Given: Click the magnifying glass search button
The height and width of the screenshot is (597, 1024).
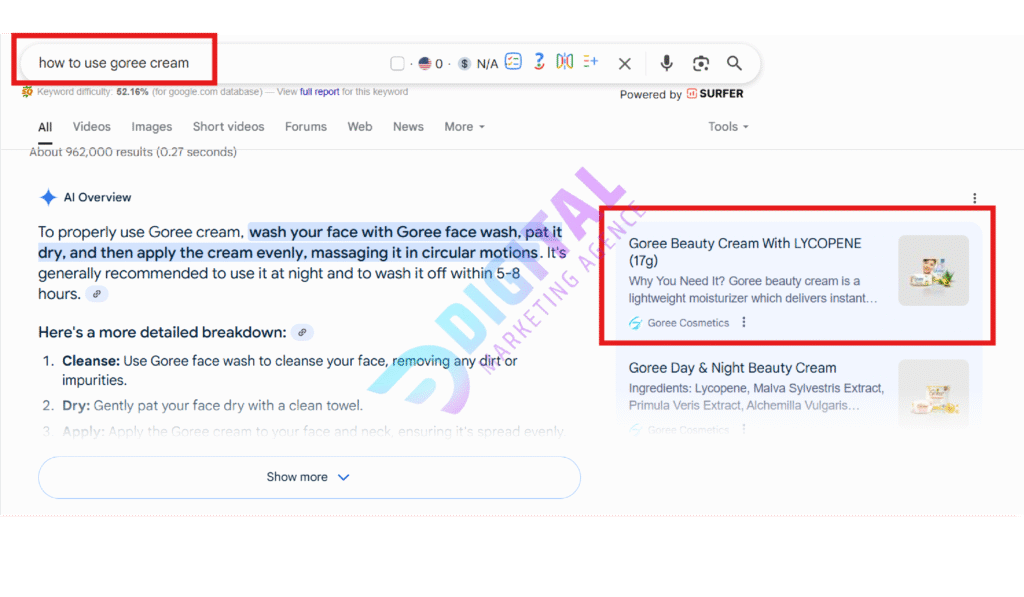Looking at the screenshot, I should pyautogui.click(x=734, y=63).
